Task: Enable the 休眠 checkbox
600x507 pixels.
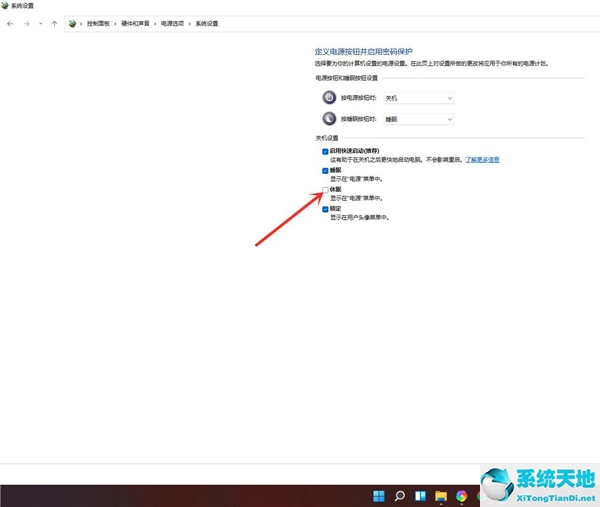Action: 325,190
